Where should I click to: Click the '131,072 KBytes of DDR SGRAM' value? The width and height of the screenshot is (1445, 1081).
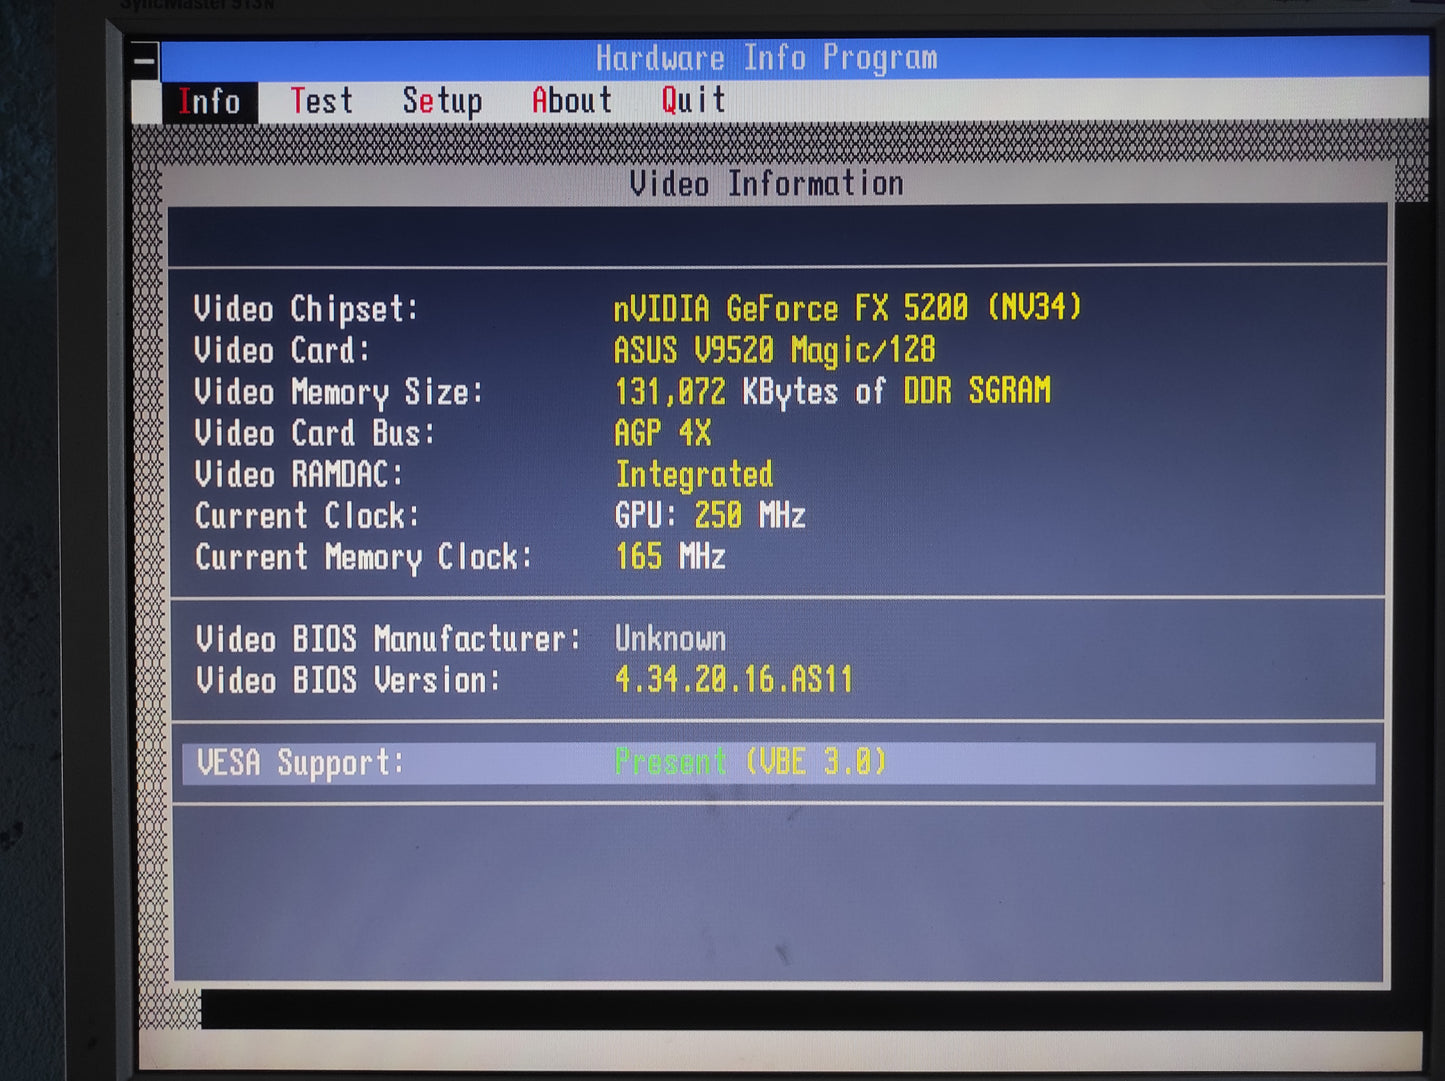832,391
